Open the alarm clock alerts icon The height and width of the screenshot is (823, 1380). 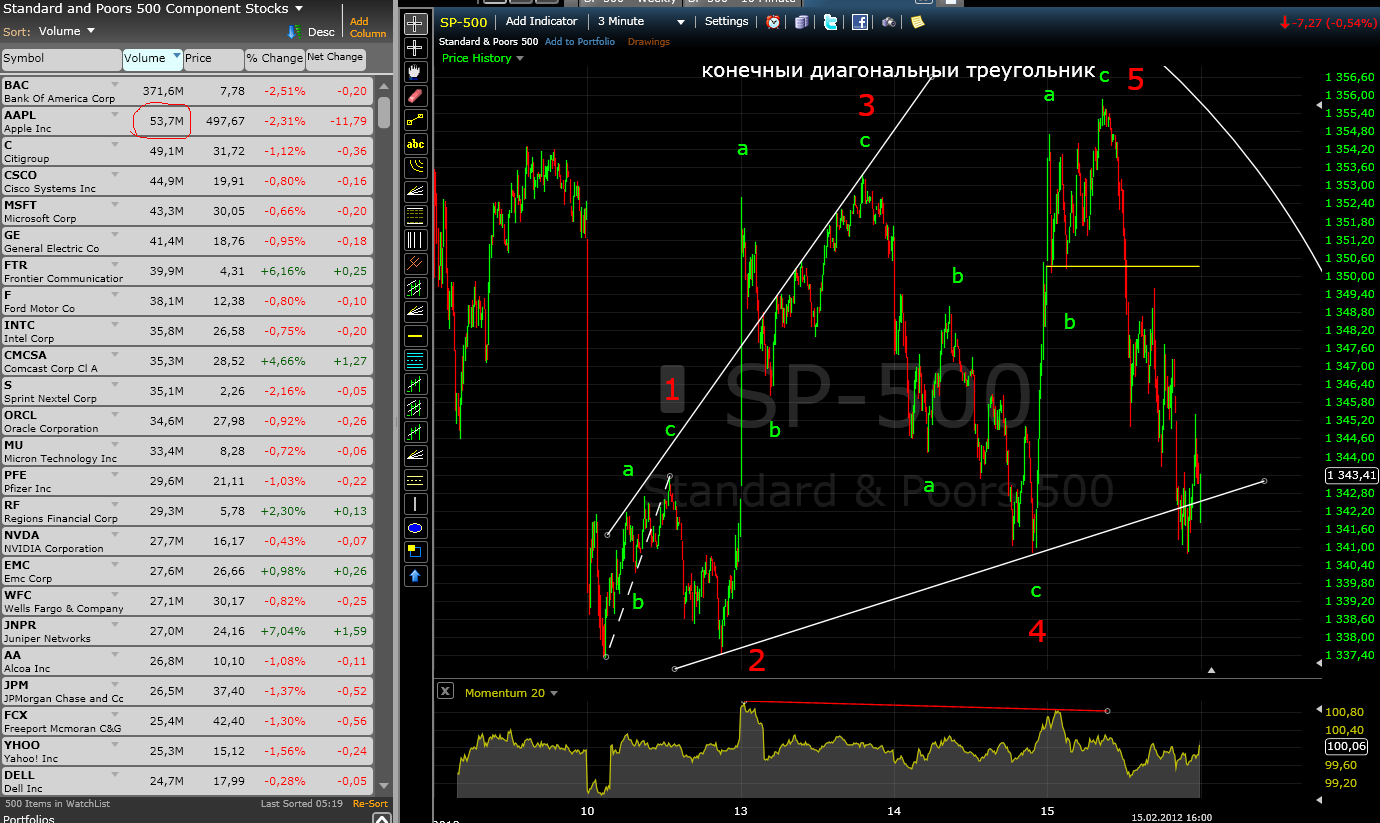773,21
